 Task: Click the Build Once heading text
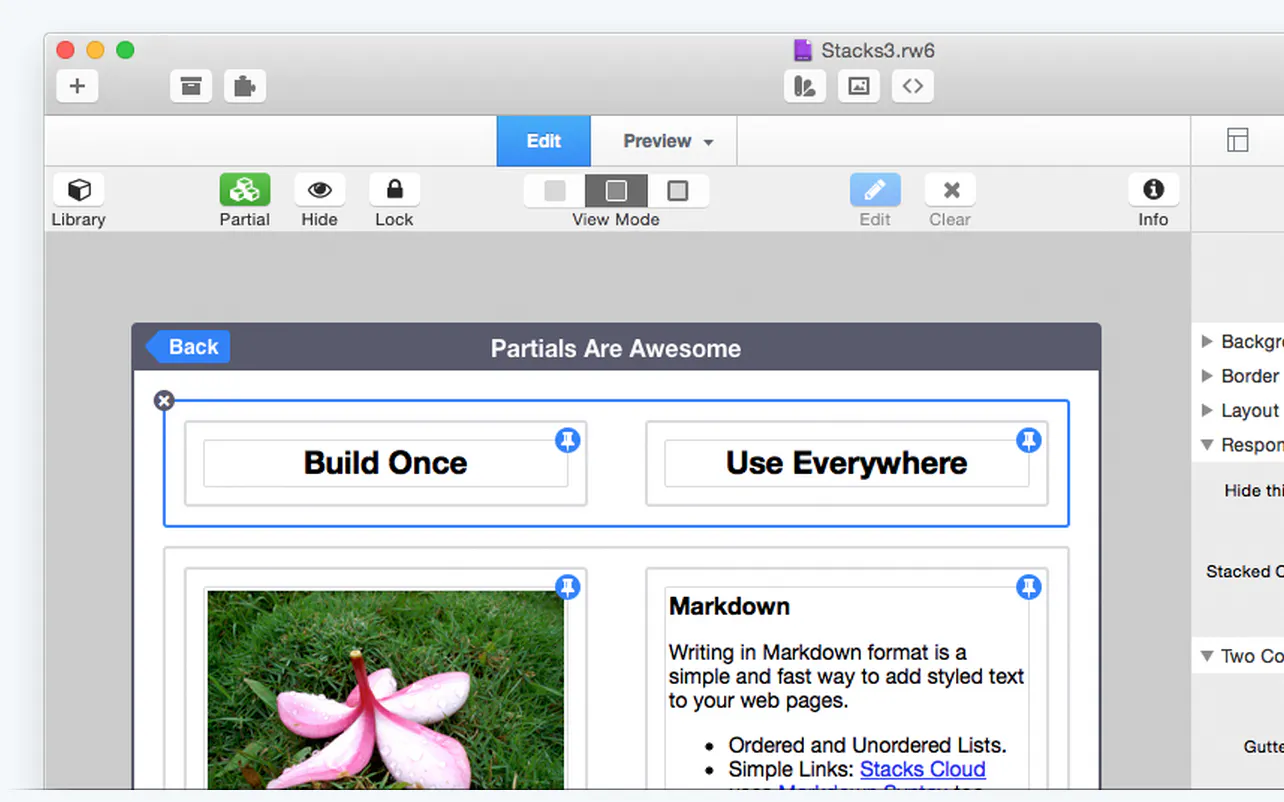[386, 463]
